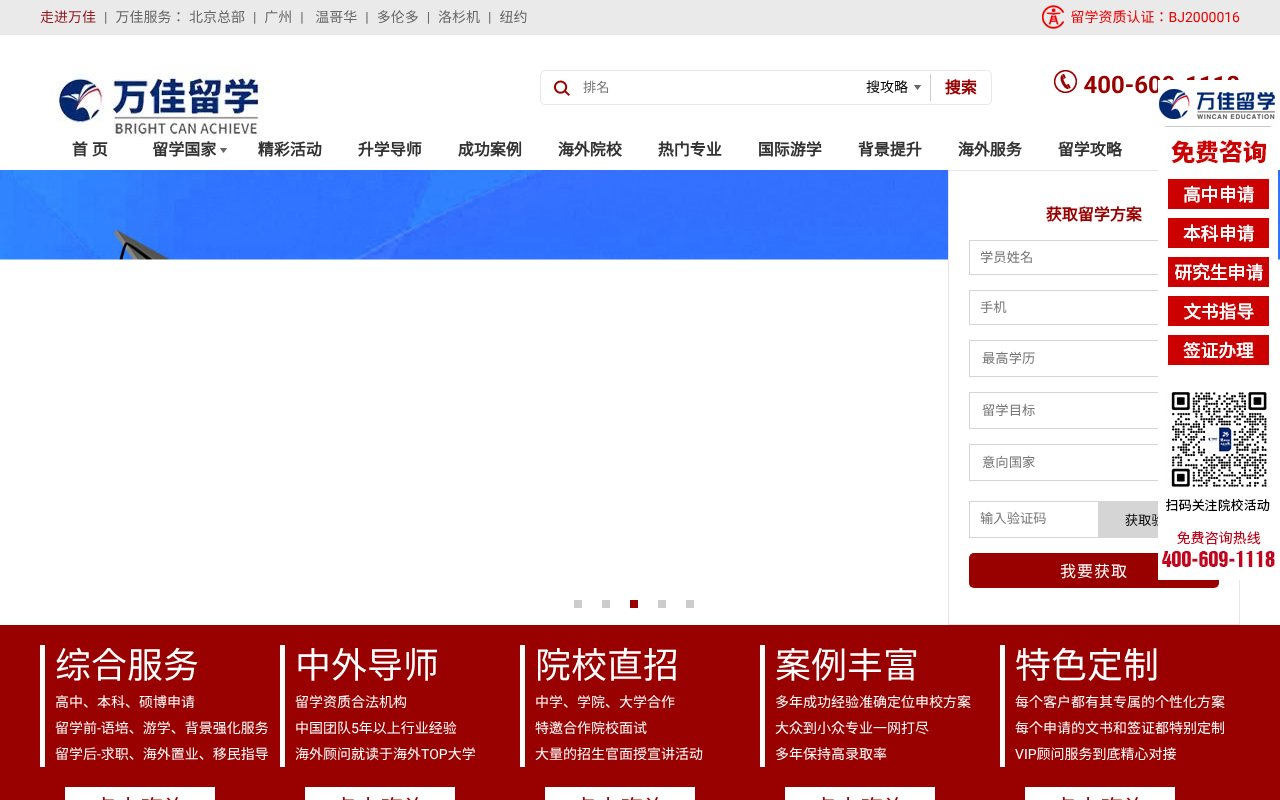Click the 留学资质认证 badge icon
This screenshot has width=1280, height=800.
pos(1053,17)
